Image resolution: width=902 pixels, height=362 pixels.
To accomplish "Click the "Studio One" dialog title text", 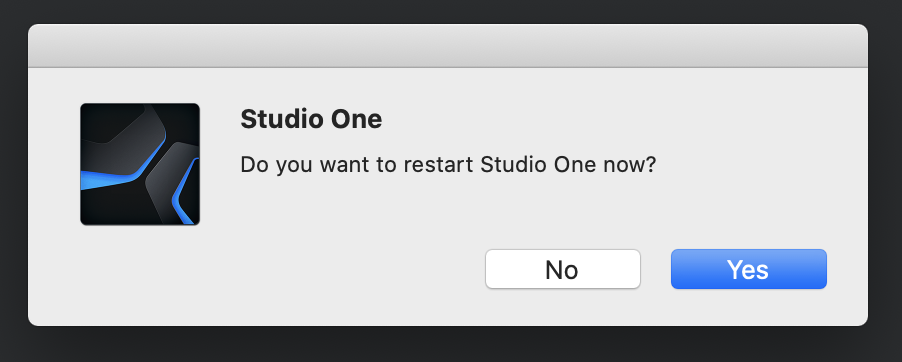I will pyautogui.click(x=311, y=120).
